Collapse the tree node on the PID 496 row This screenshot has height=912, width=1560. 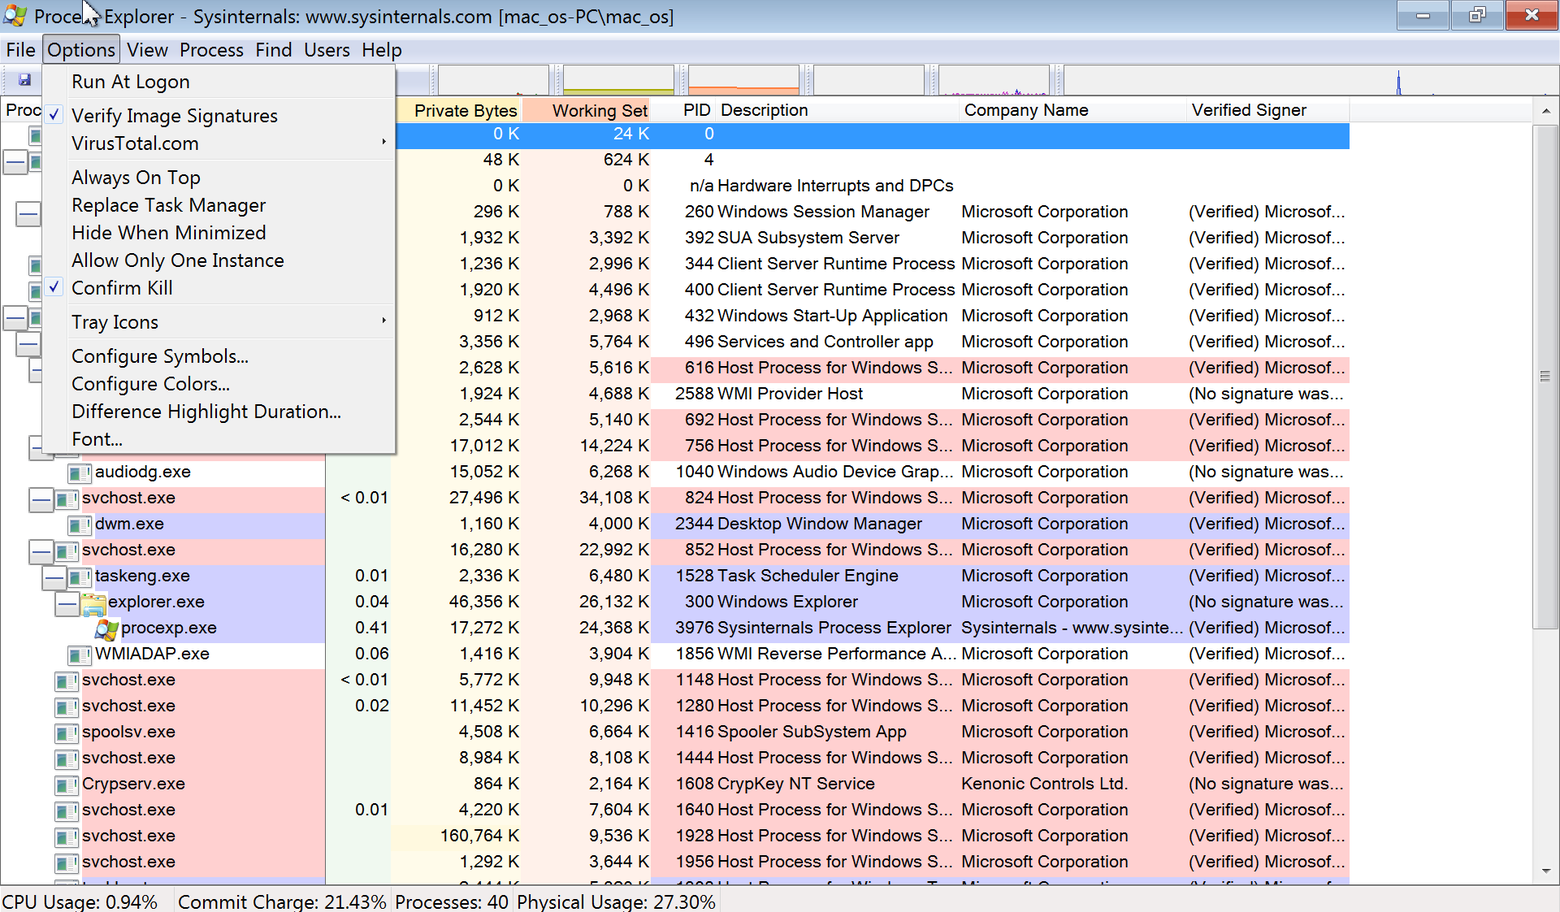[x=28, y=342]
